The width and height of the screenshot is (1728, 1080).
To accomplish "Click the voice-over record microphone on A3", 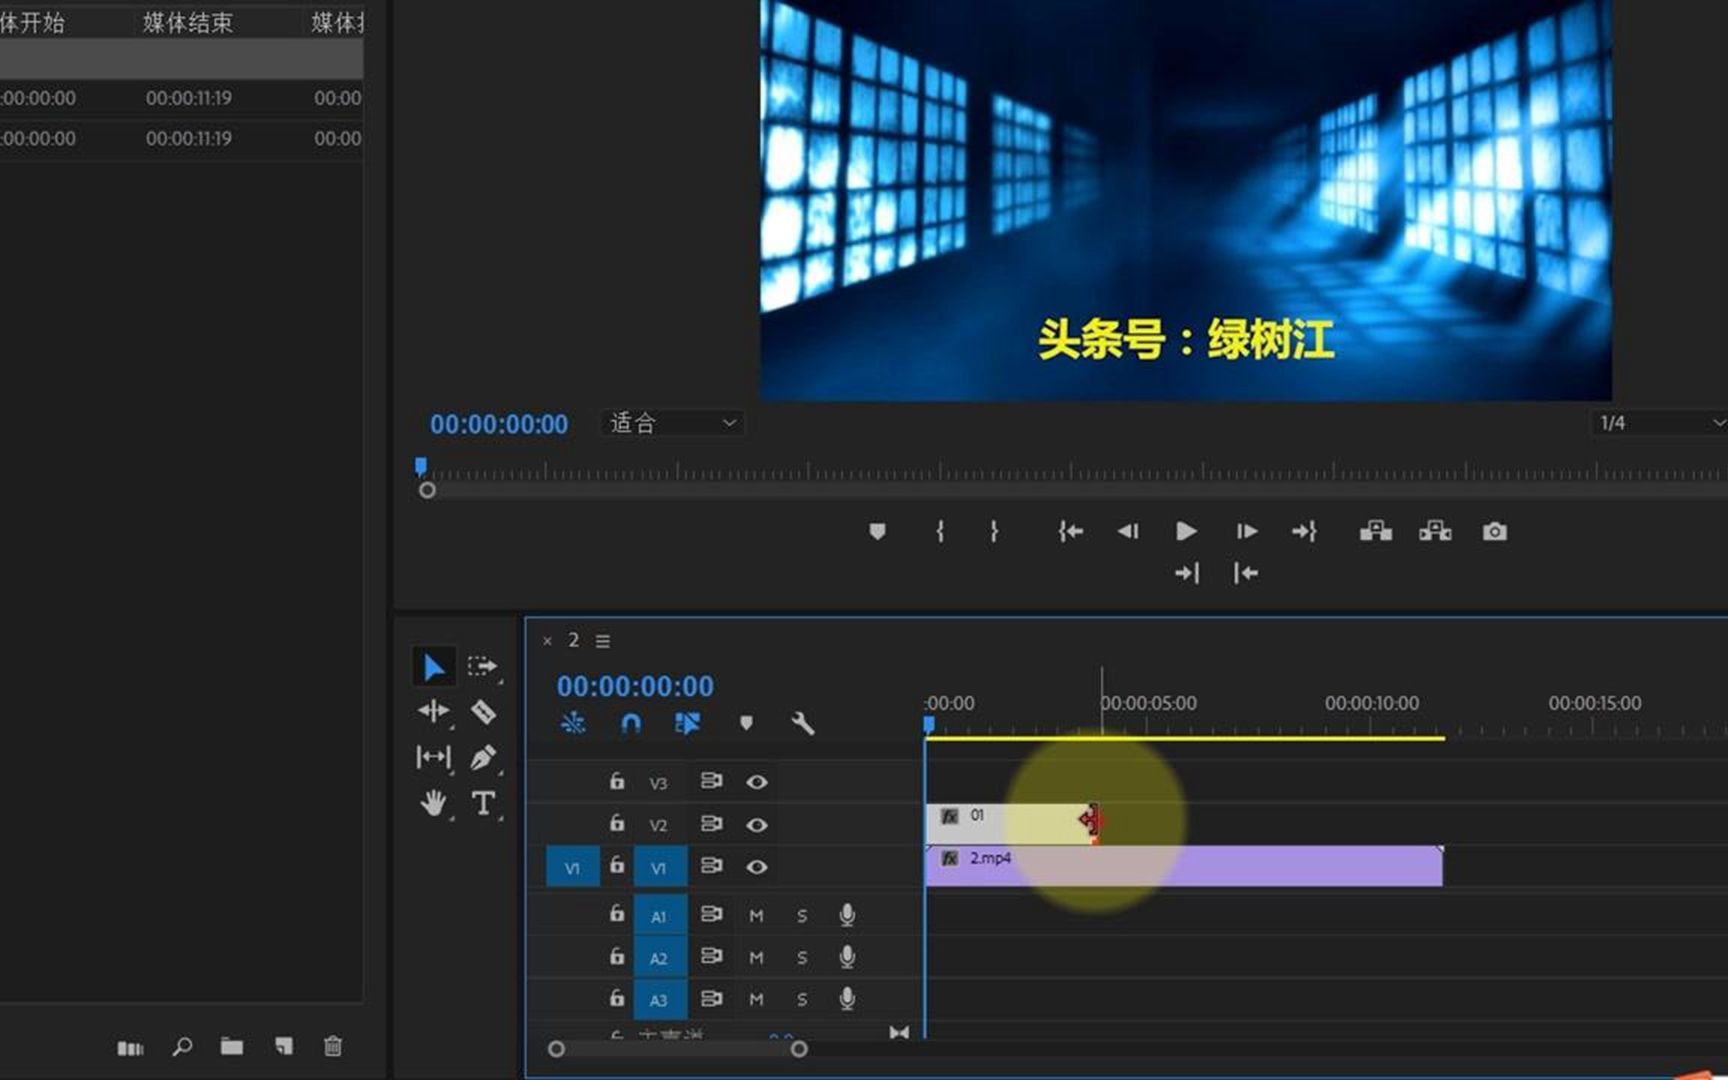I will click(x=847, y=998).
